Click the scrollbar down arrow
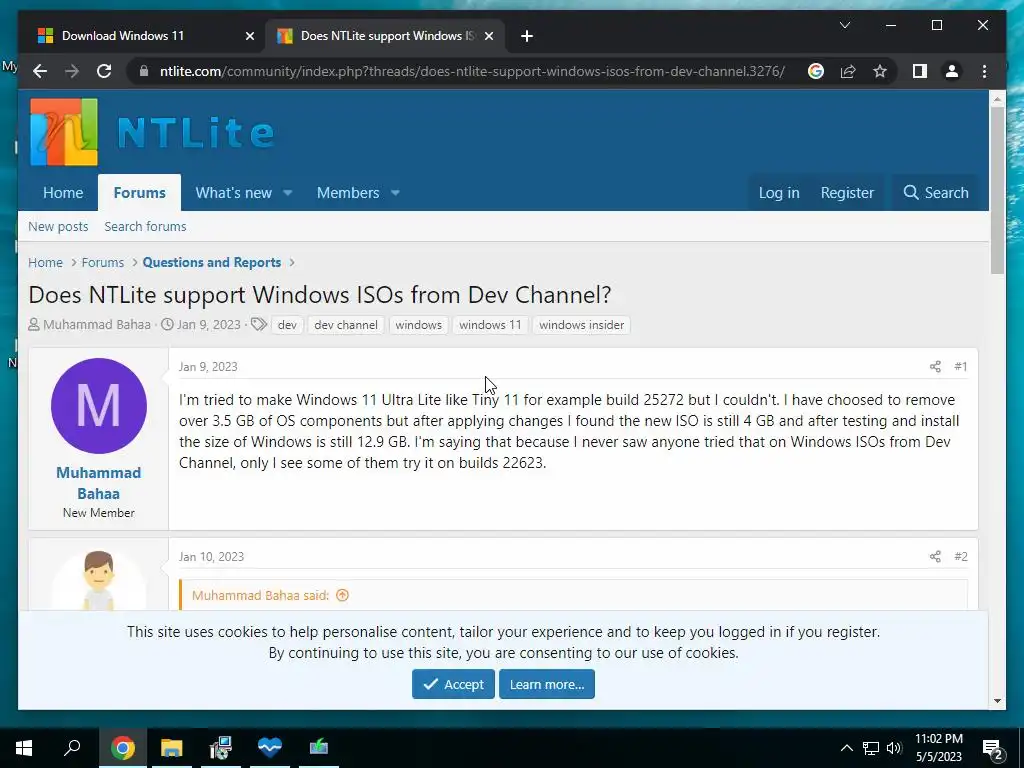This screenshot has height=768, width=1024. pos(997,701)
